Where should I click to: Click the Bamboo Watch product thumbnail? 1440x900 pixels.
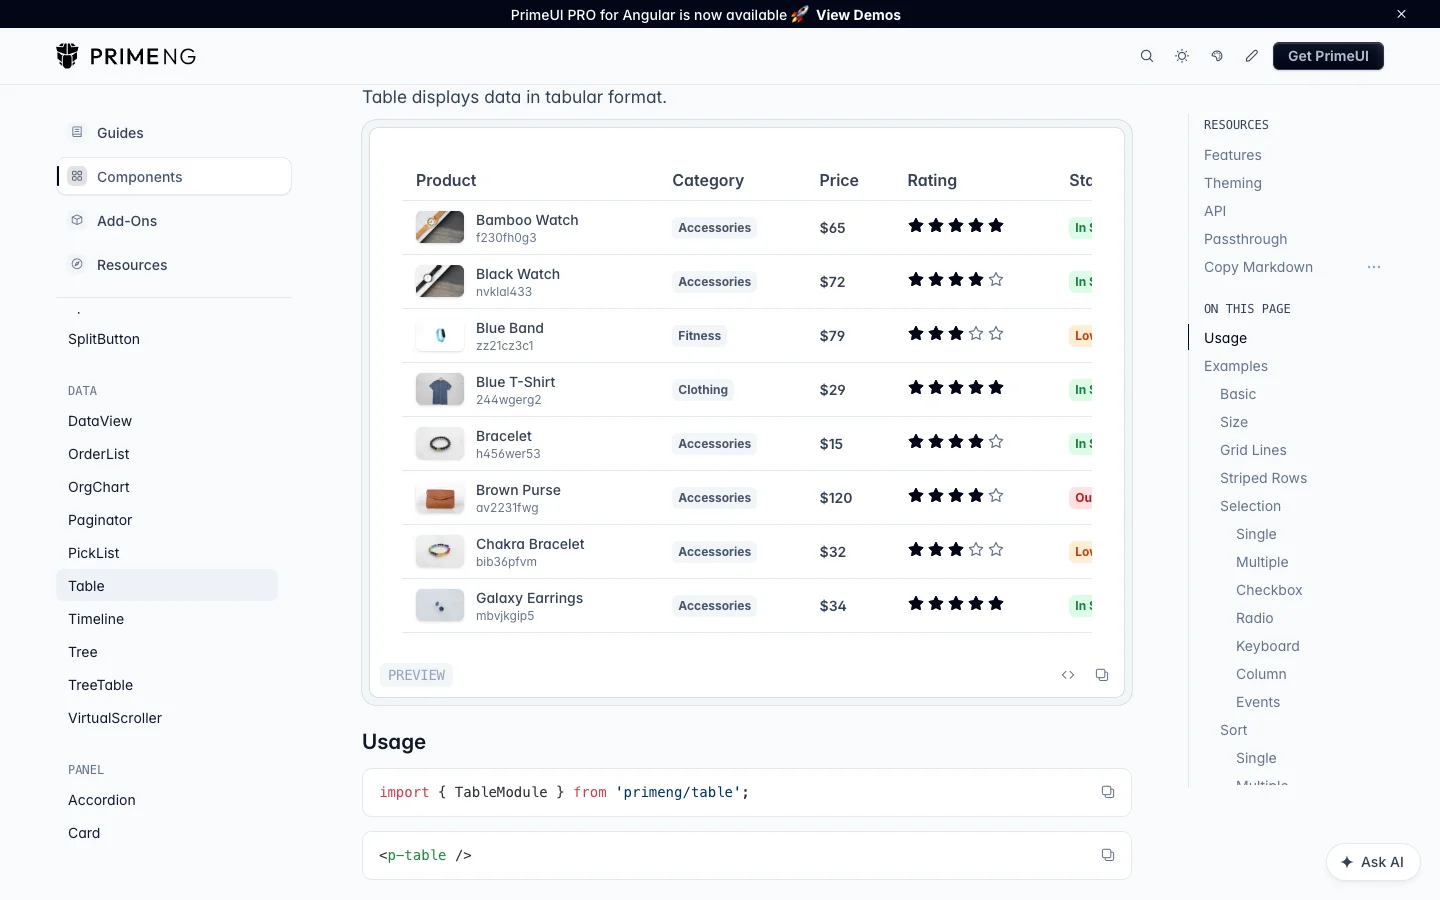pos(440,227)
